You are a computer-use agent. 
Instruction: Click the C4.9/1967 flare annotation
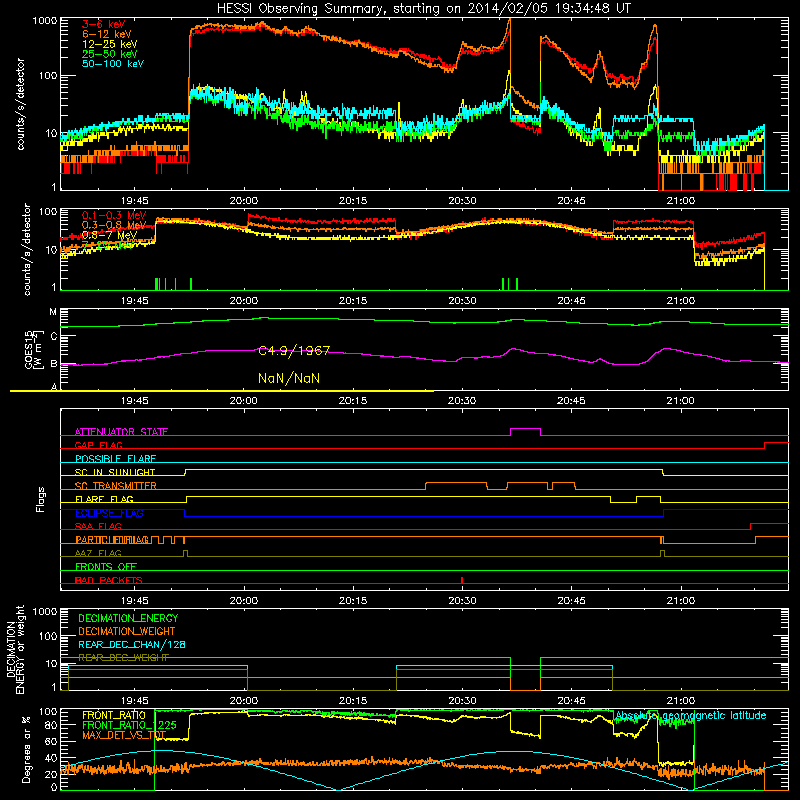click(294, 351)
